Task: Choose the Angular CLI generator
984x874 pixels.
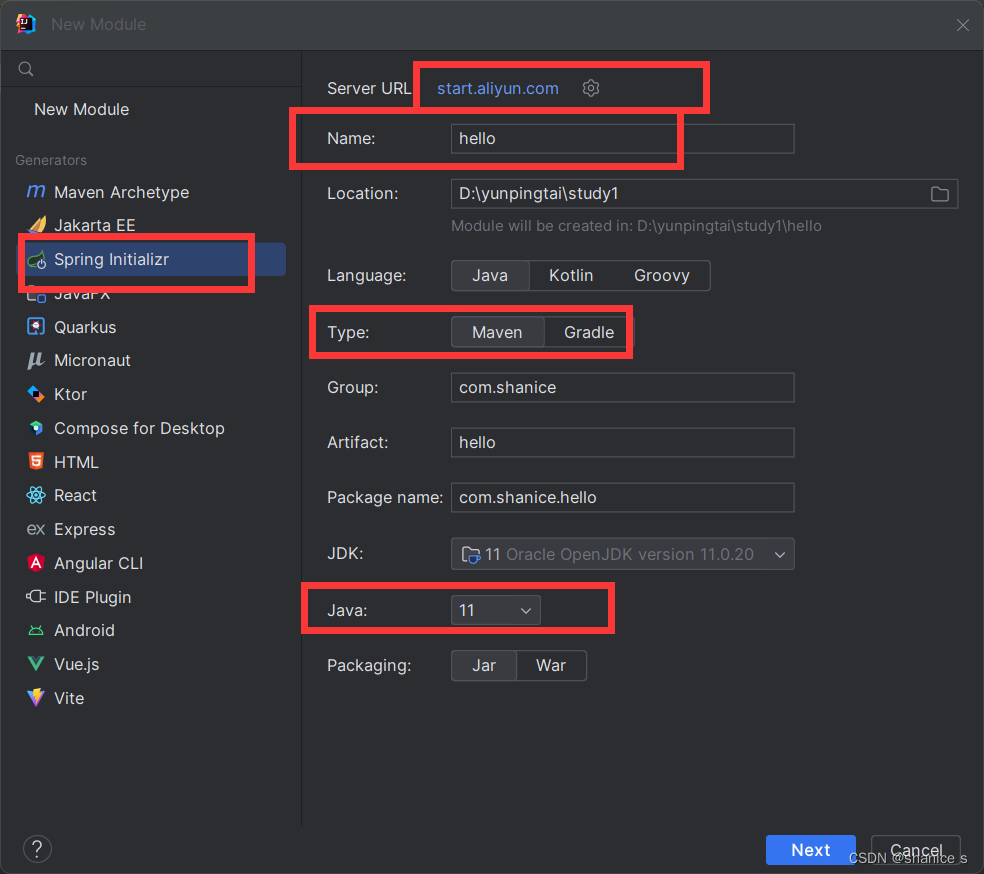Action: pyautogui.click(x=102, y=563)
